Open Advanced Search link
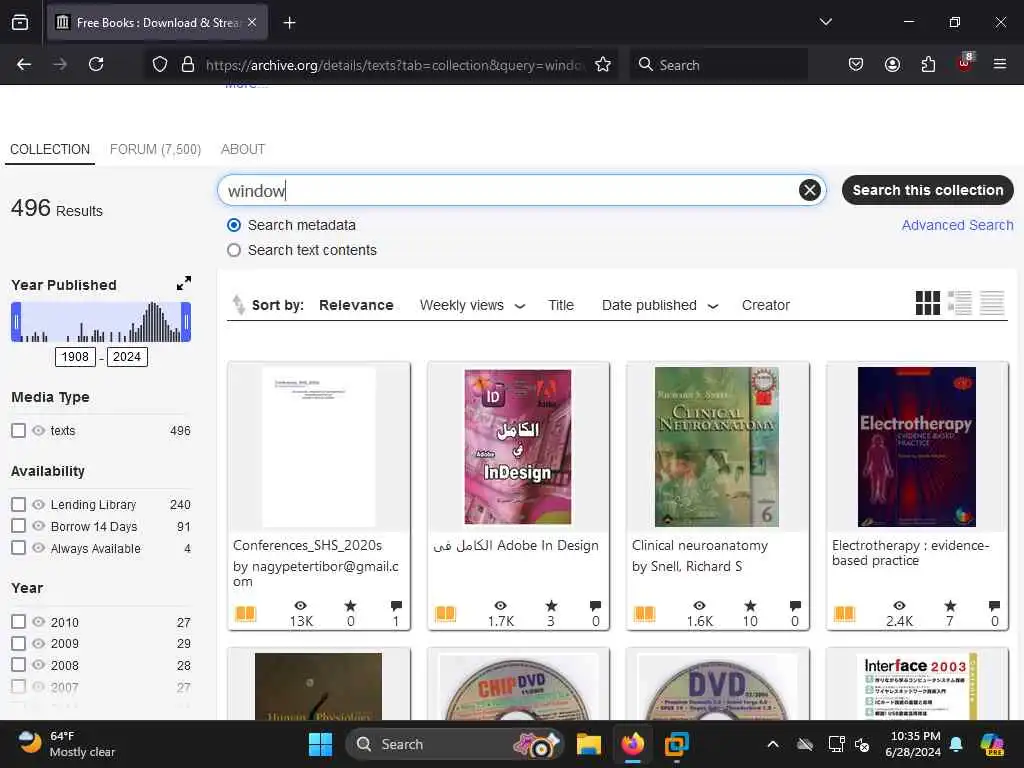 click(957, 225)
